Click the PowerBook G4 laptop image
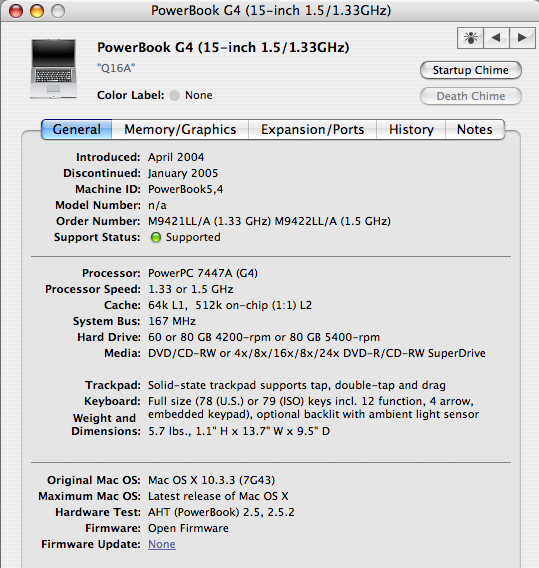The height and width of the screenshot is (568, 539). [54, 69]
